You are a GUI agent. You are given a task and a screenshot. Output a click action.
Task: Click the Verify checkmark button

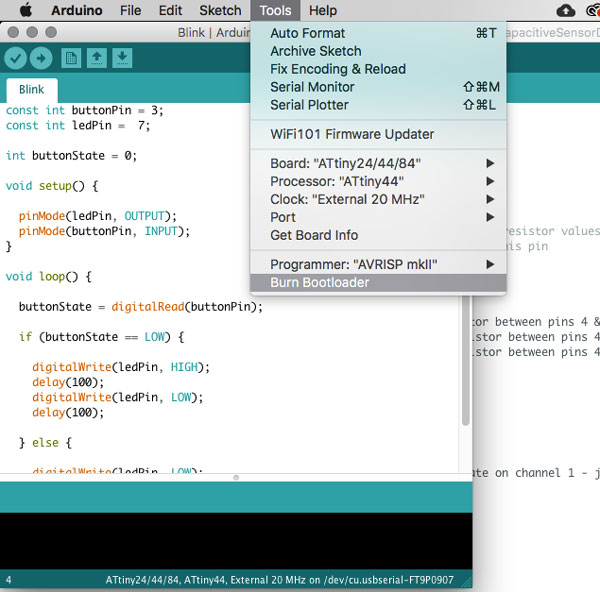15,58
